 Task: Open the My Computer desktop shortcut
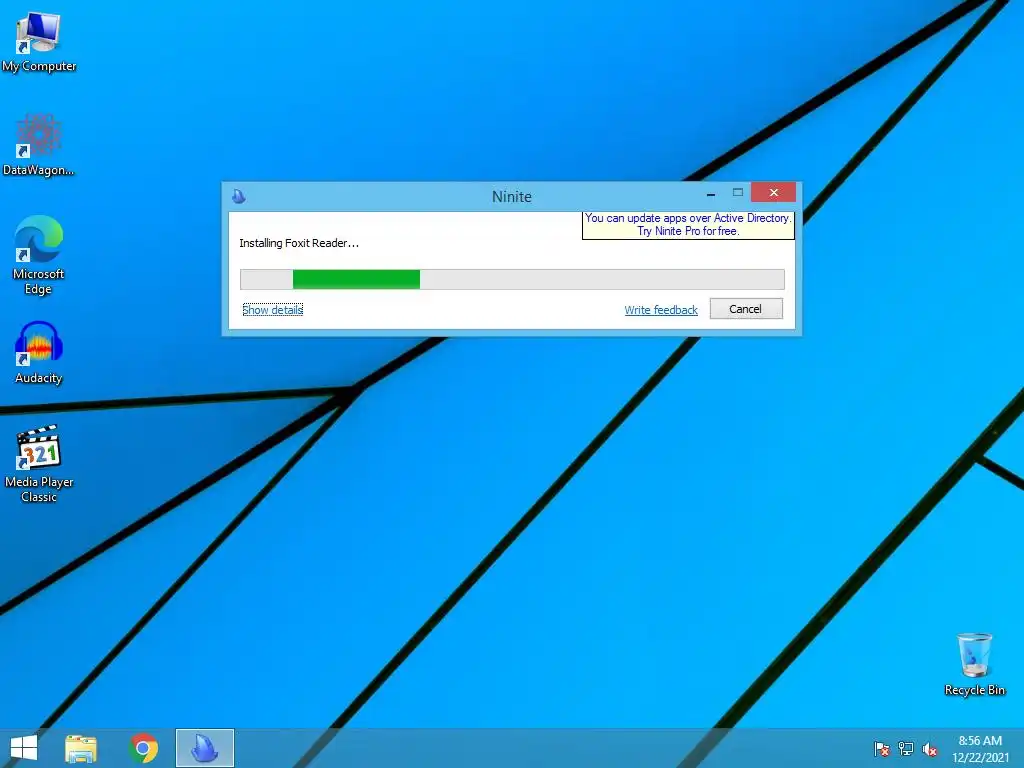39,42
